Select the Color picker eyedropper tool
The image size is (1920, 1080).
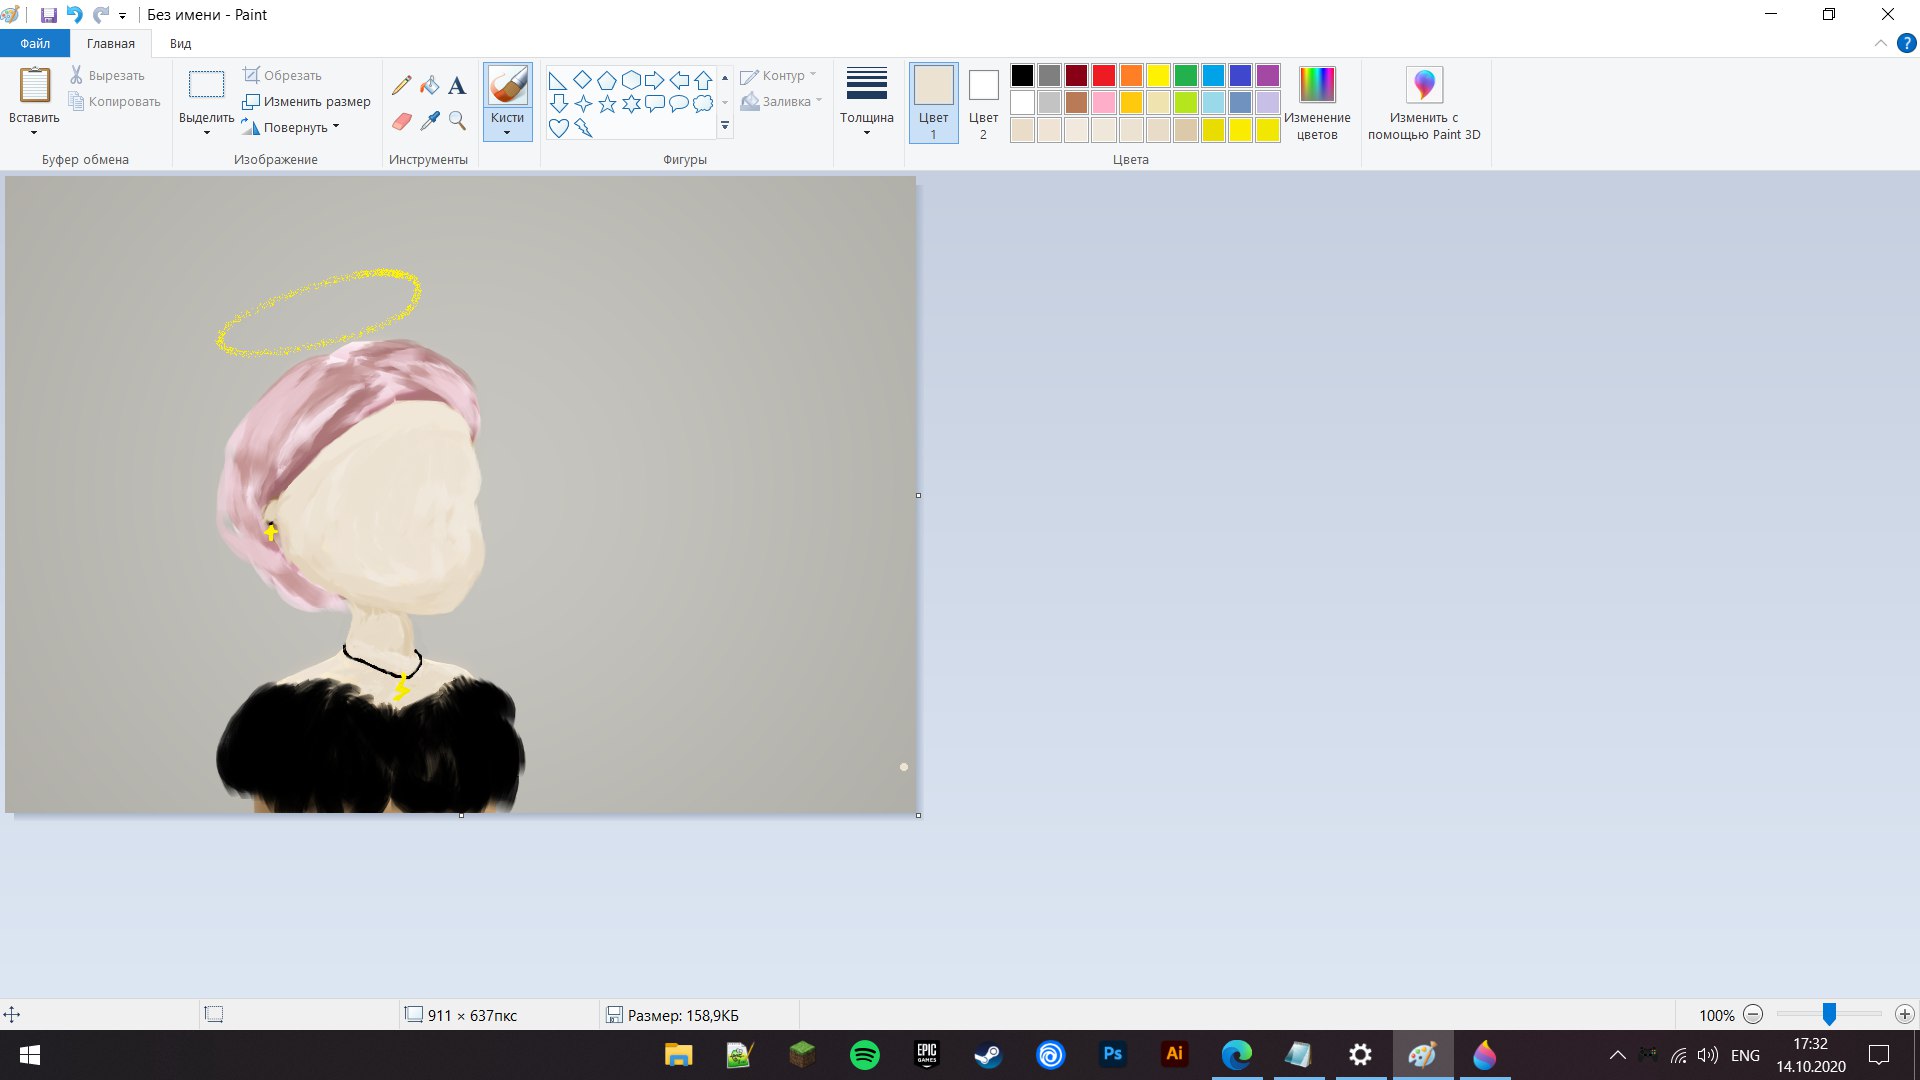tap(429, 121)
